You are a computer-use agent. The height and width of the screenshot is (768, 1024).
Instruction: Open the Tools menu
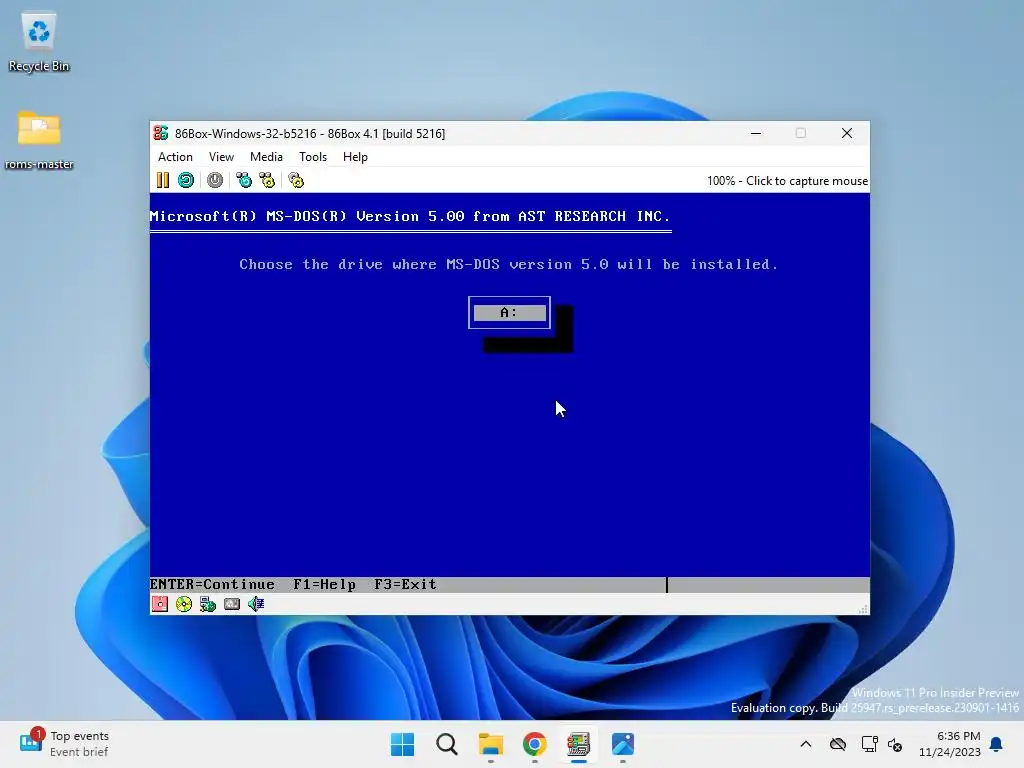point(313,157)
